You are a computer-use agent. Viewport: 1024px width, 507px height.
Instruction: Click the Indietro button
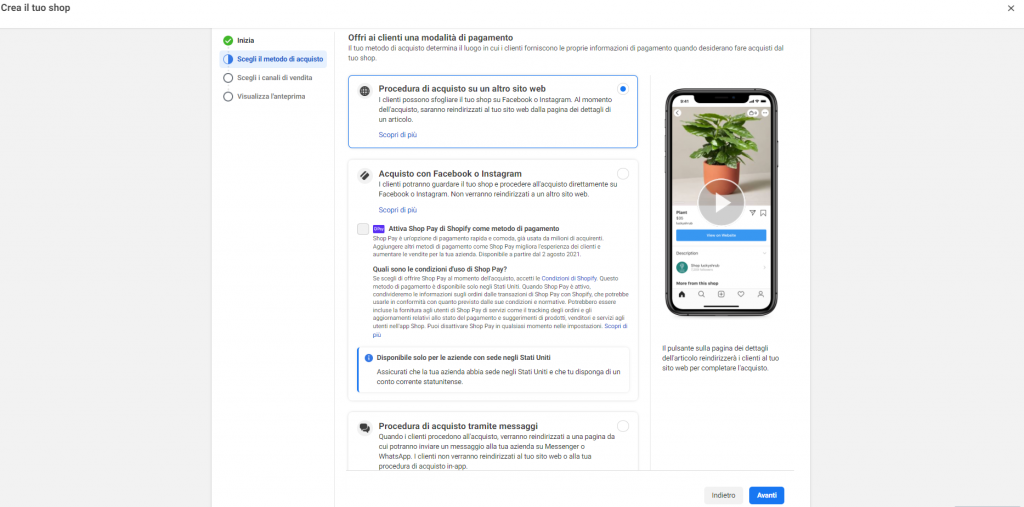[724, 495]
